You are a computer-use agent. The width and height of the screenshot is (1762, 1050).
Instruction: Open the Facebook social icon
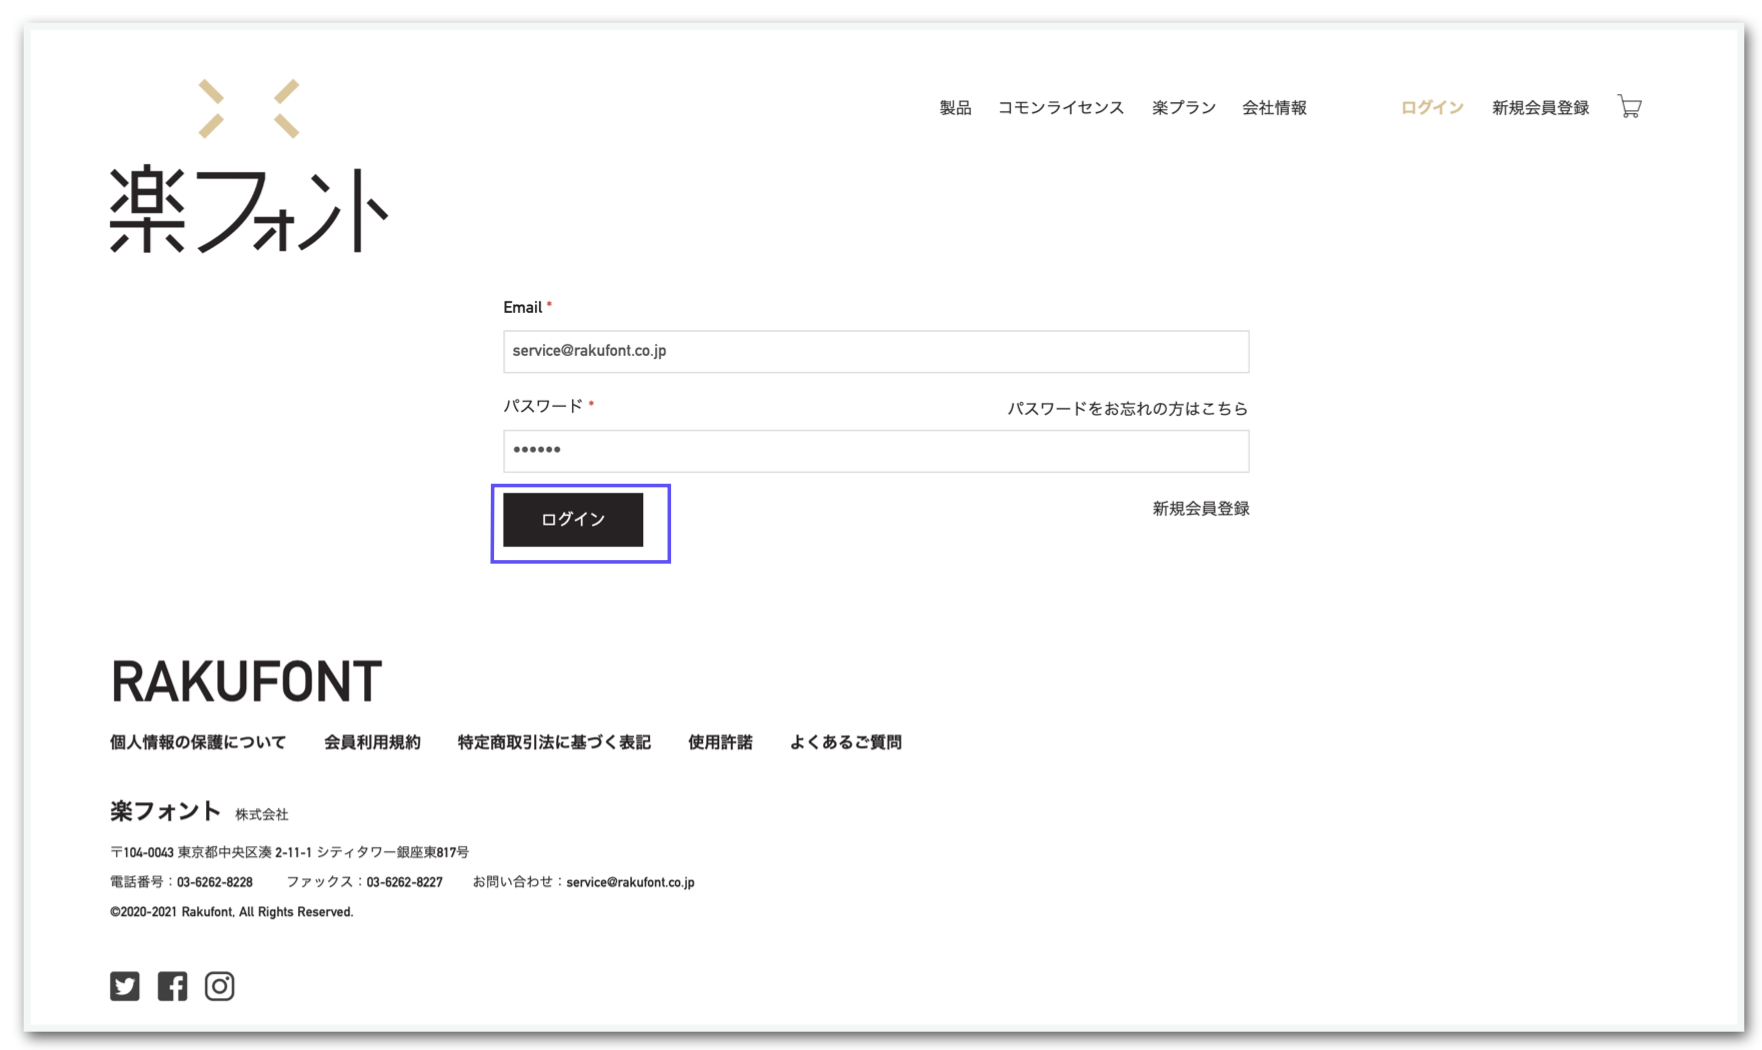click(x=172, y=986)
